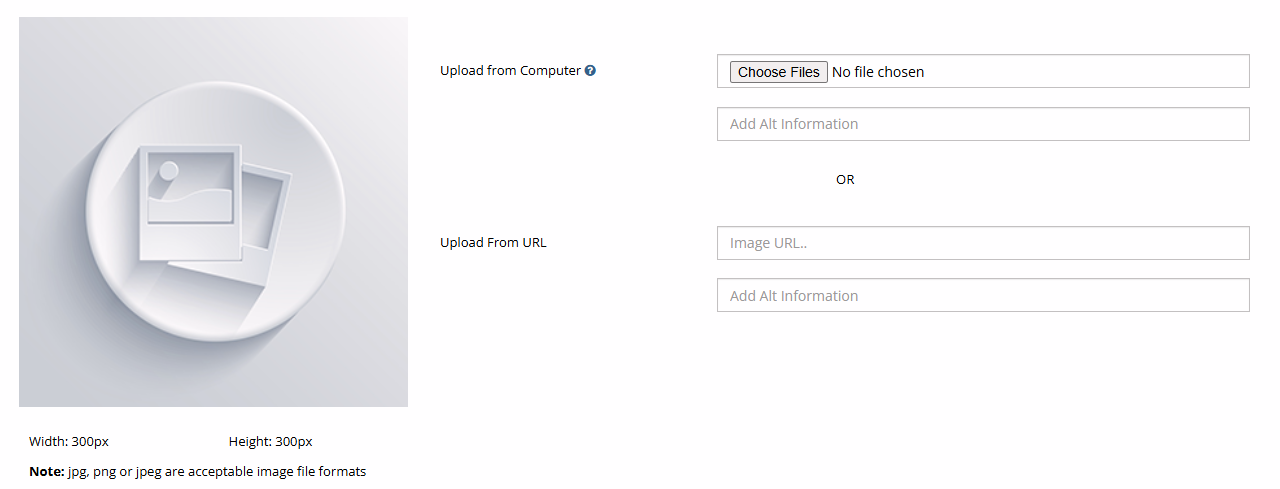
Task: Click the acceptable image file formats text
Action: point(216,472)
